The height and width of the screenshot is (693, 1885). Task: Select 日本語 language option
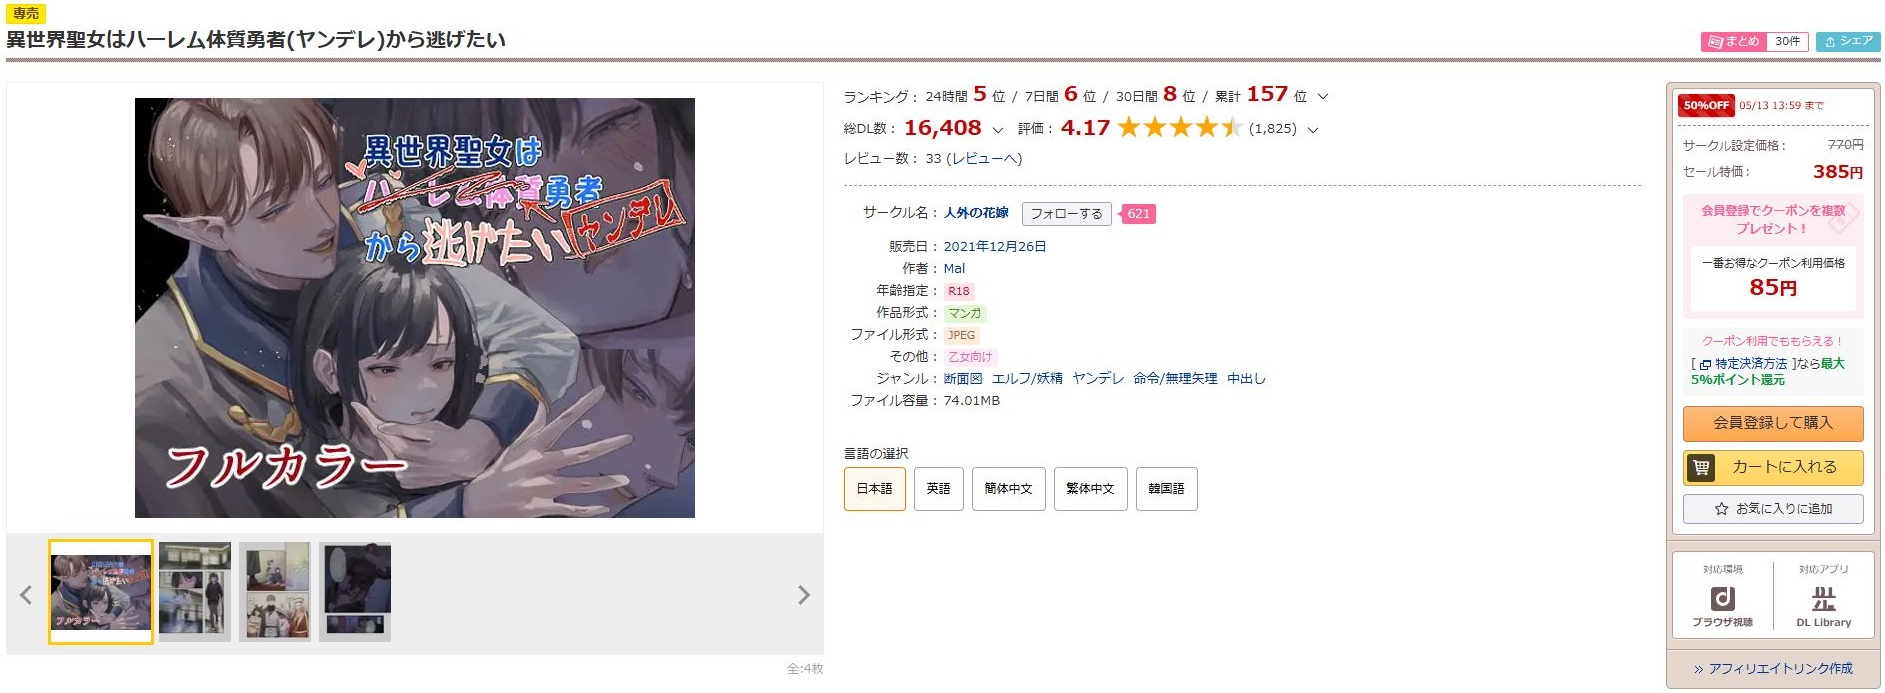[x=874, y=489]
